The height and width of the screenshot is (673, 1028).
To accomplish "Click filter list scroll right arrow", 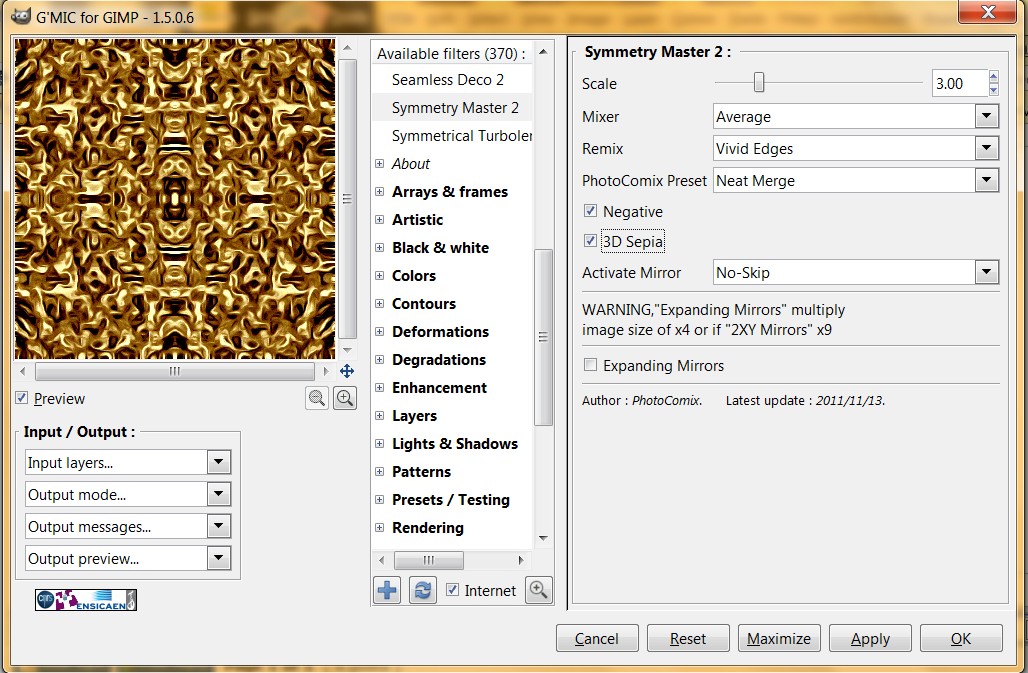I will tap(521, 560).
